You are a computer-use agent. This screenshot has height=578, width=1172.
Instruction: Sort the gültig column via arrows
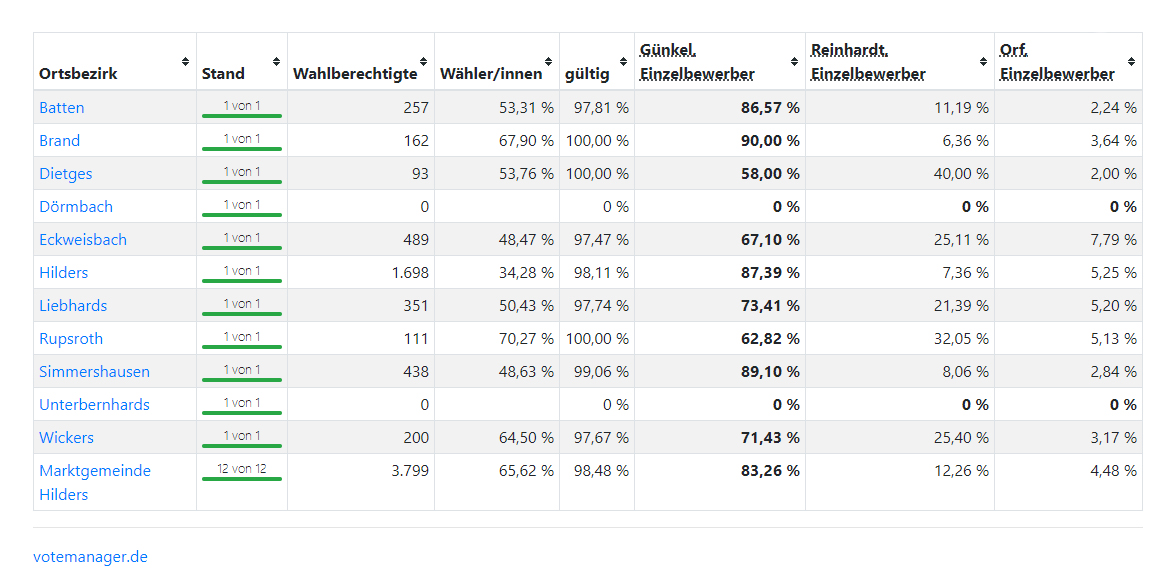tap(623, 61)
